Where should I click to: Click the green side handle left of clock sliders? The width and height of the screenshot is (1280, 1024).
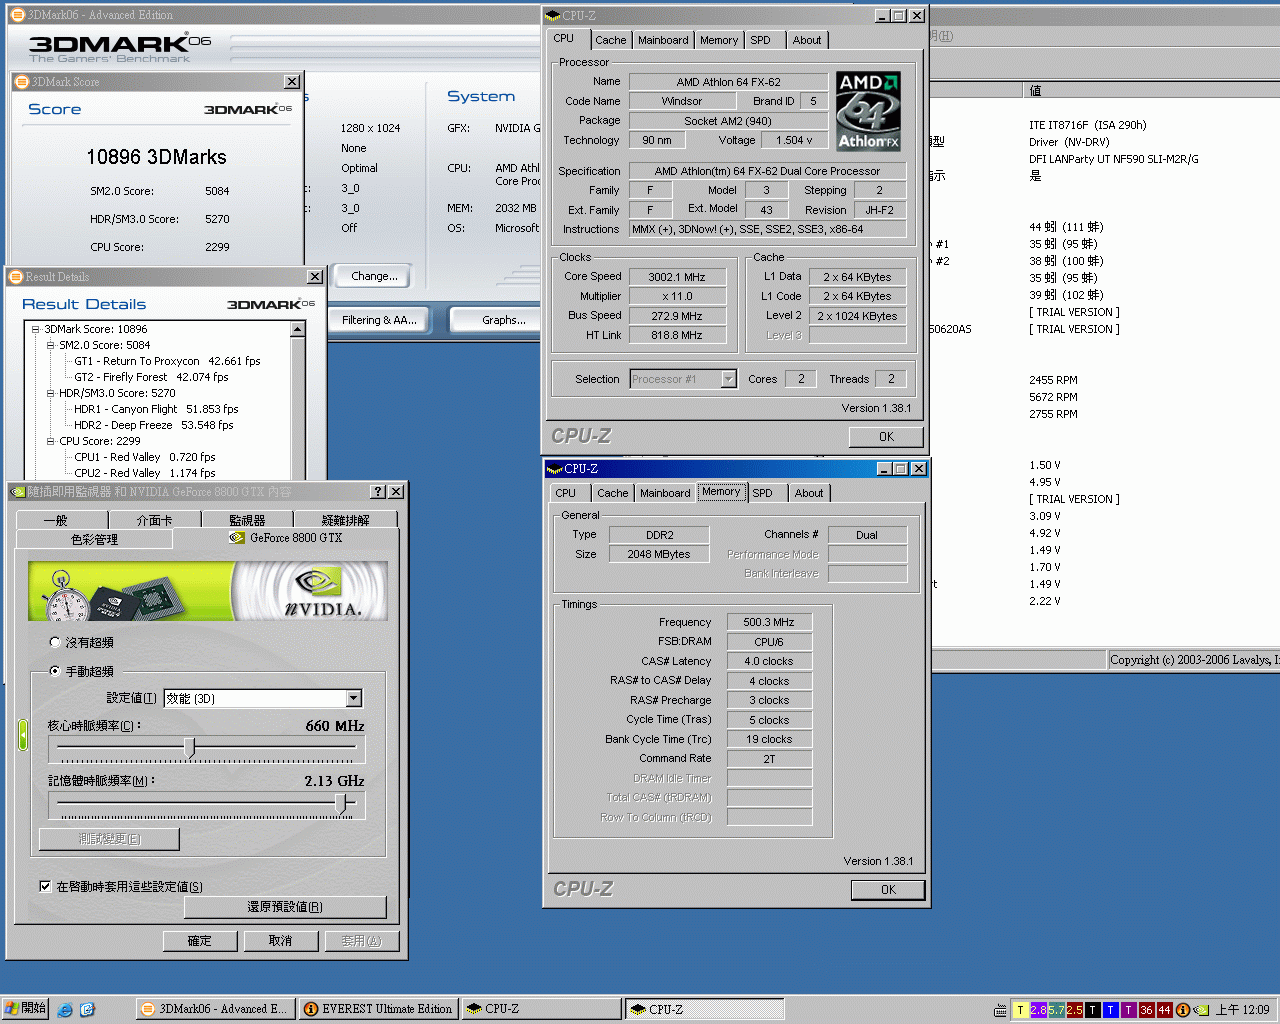pos(22,735)
